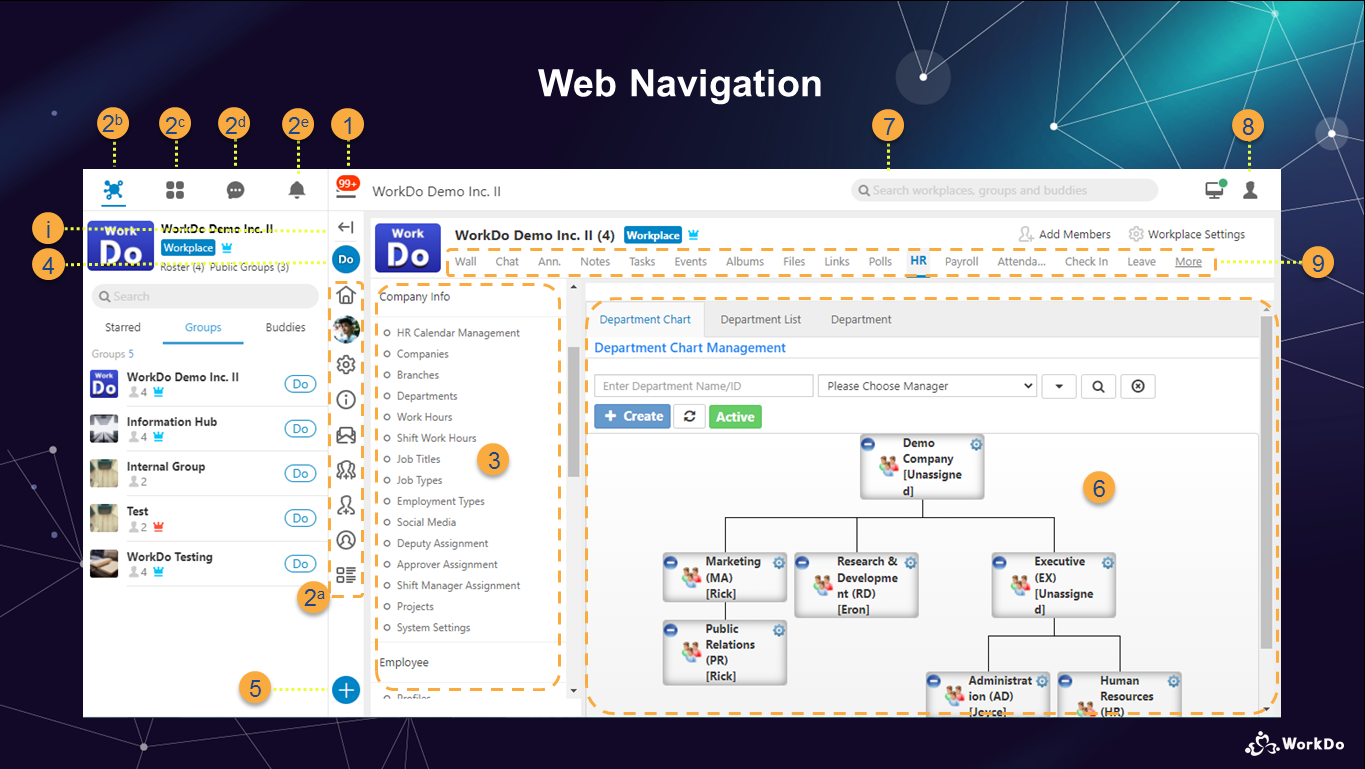
Task: Open the gear icon on Marketing node
Action: click(x=779, y=563)
